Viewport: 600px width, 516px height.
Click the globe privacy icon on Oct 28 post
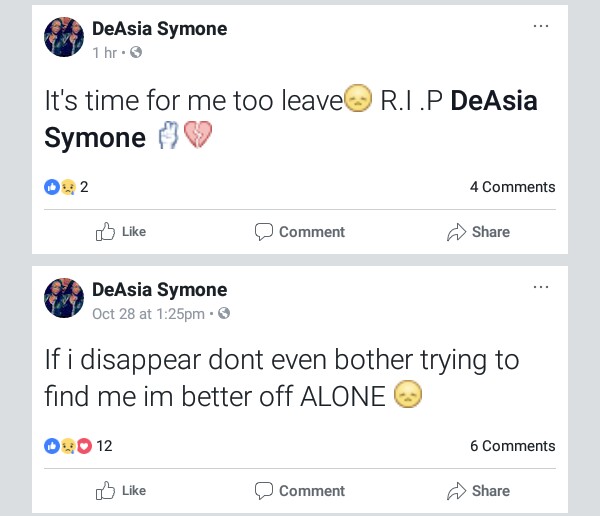click(224, 313)
